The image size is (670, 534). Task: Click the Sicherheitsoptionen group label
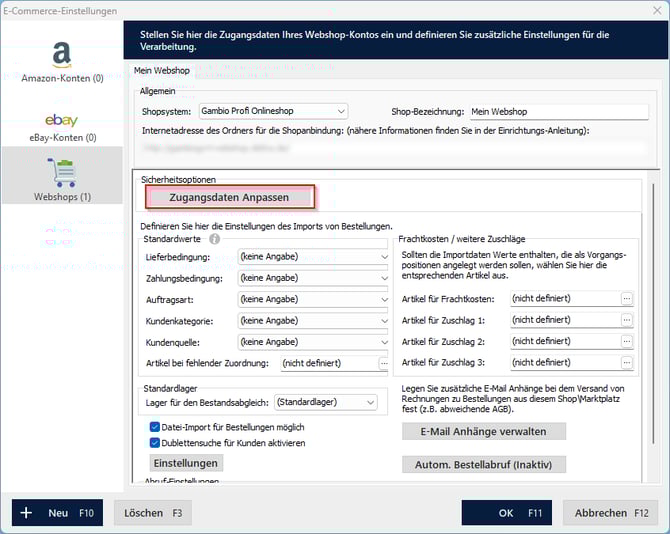point(178,179)
